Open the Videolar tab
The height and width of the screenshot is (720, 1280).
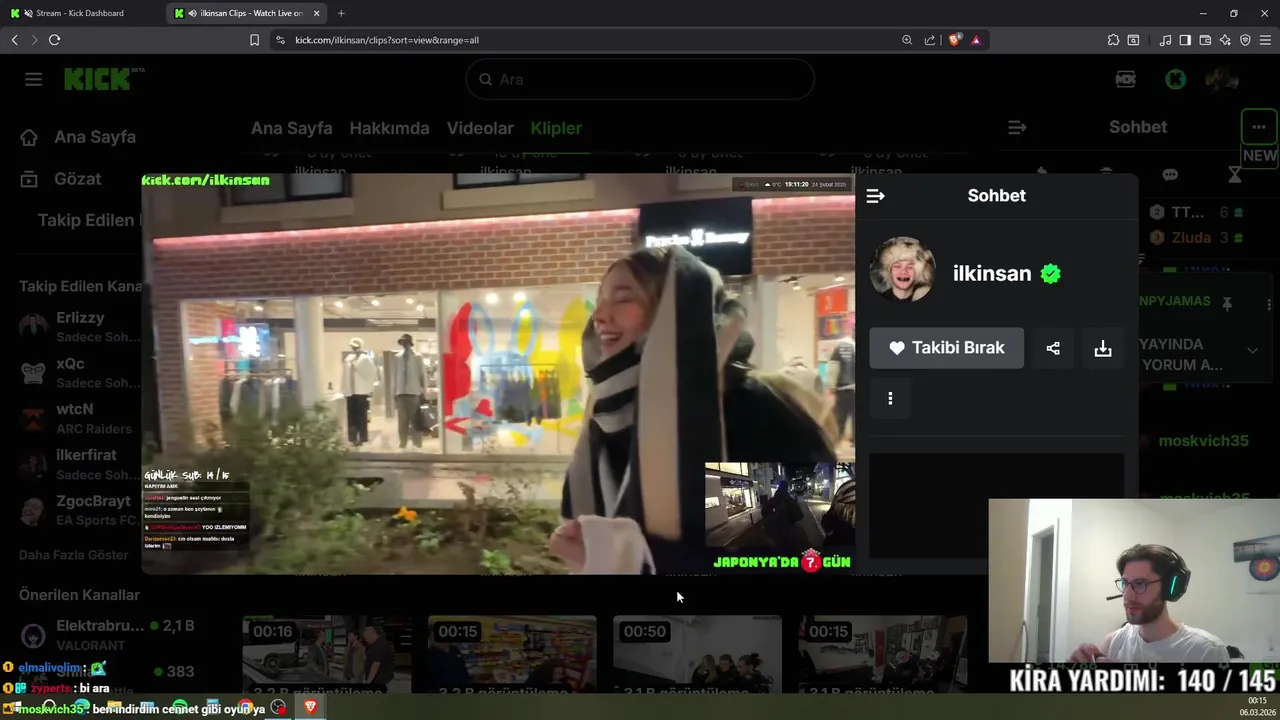tap(480, 128)
